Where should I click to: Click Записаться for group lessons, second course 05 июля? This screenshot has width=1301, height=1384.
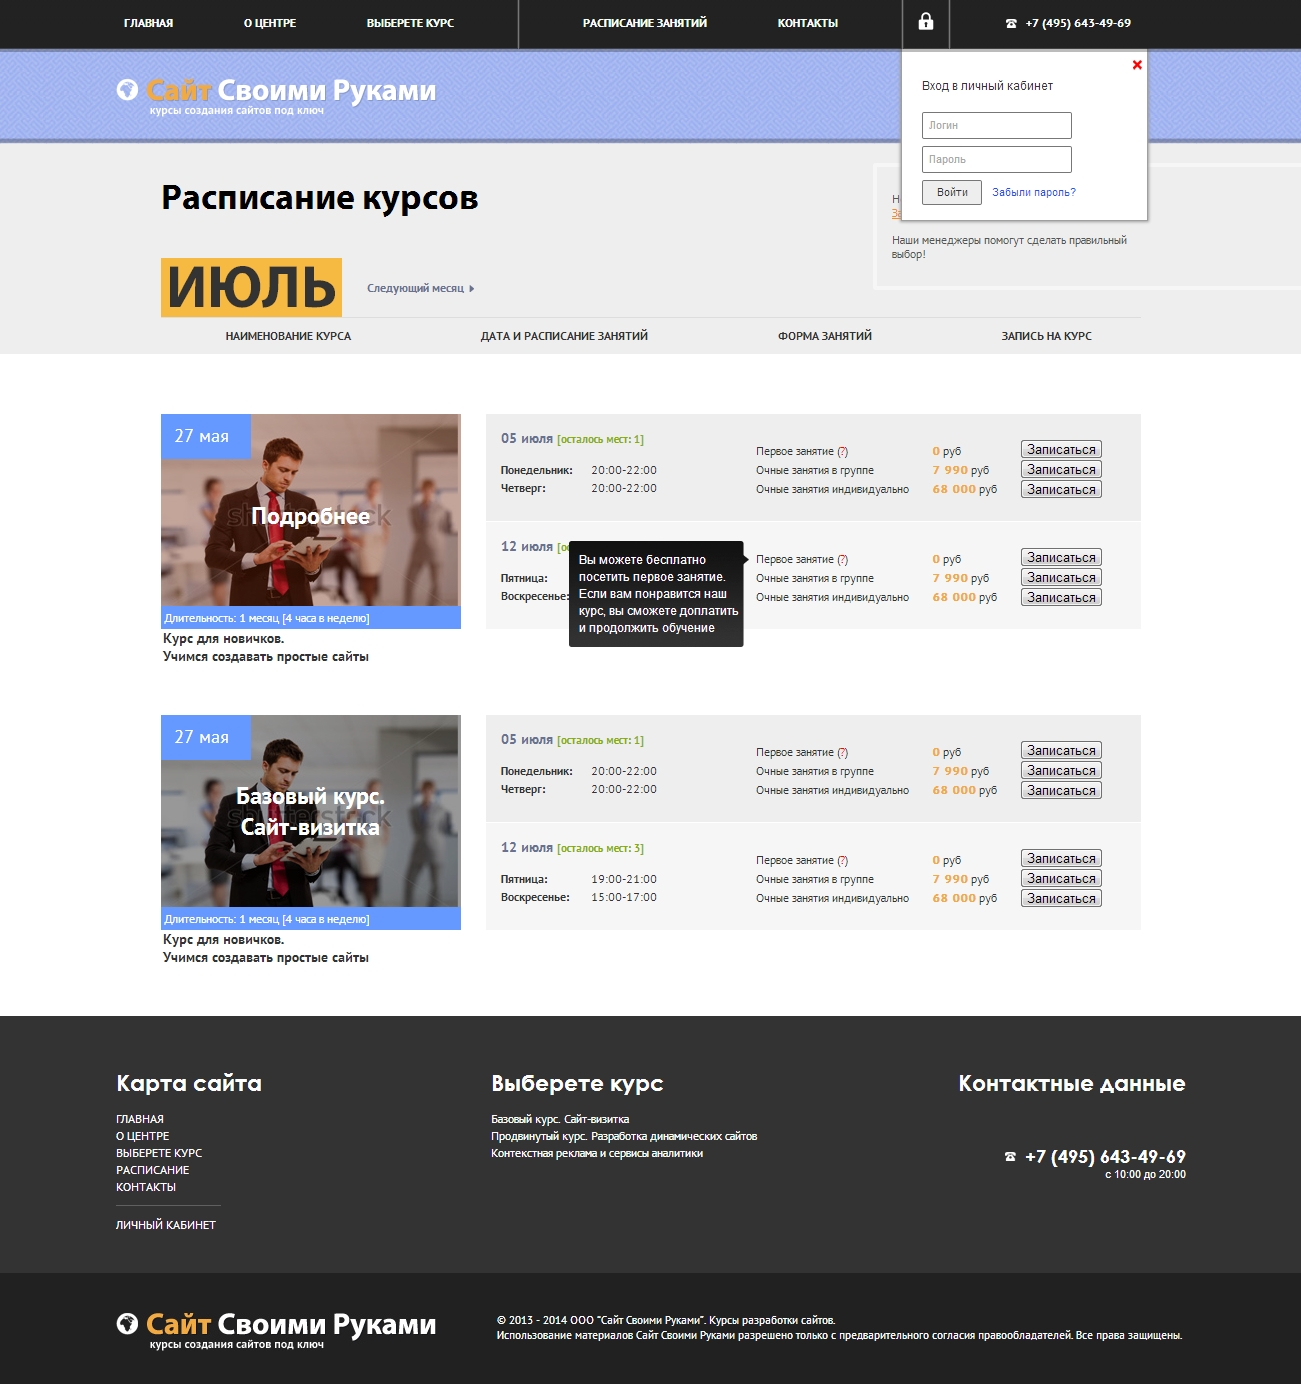pos(1061,771)
